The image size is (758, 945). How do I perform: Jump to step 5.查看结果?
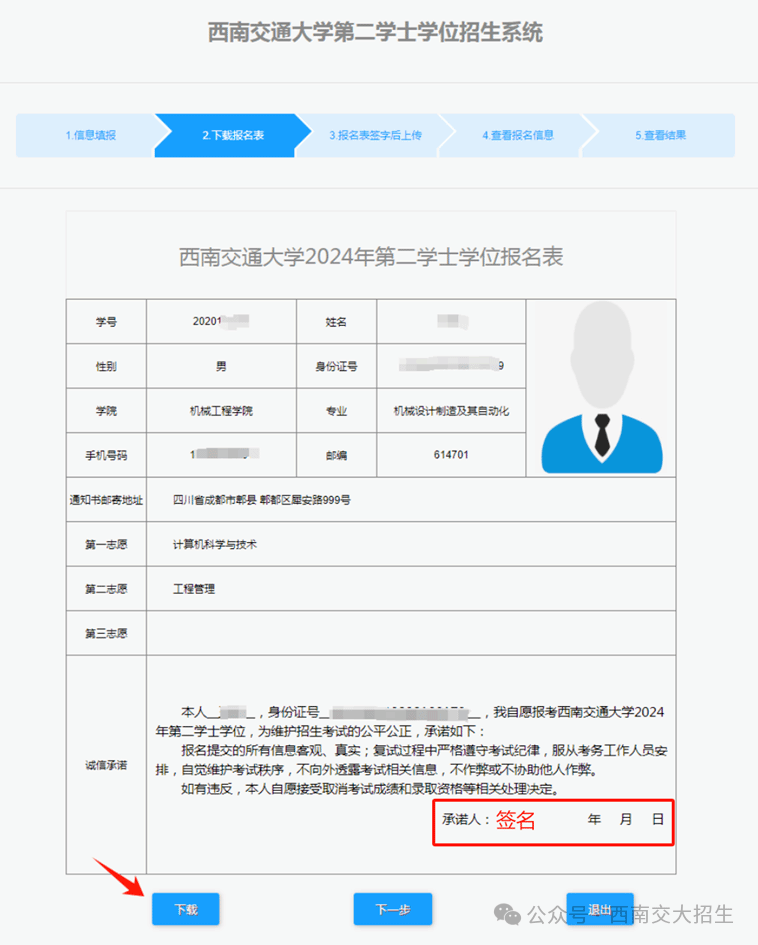click(660, 135)
